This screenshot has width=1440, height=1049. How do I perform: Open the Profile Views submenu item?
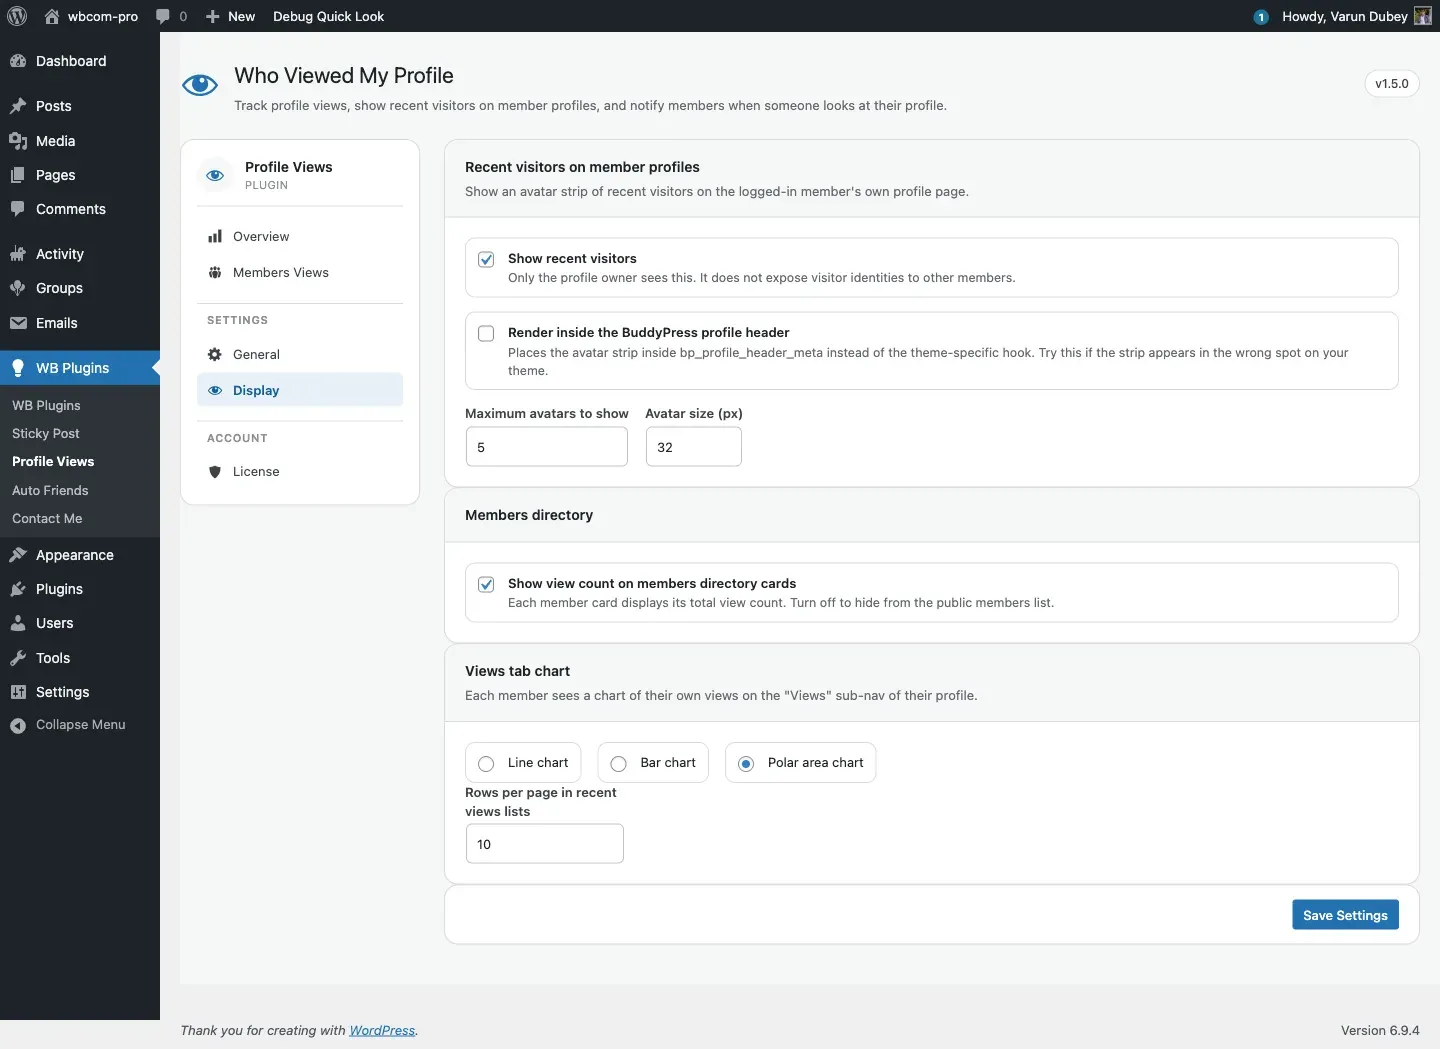coord(53,461)
